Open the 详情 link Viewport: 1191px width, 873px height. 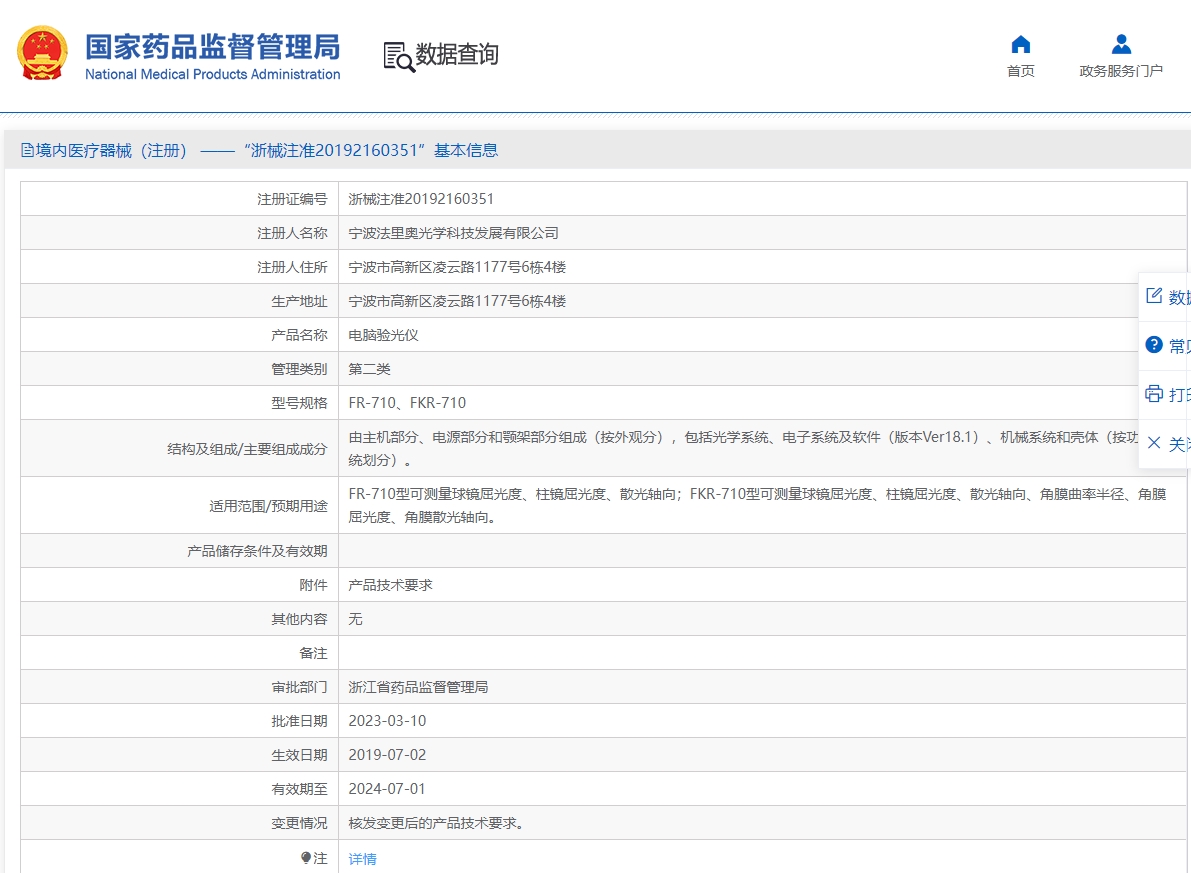click(362, 859)
